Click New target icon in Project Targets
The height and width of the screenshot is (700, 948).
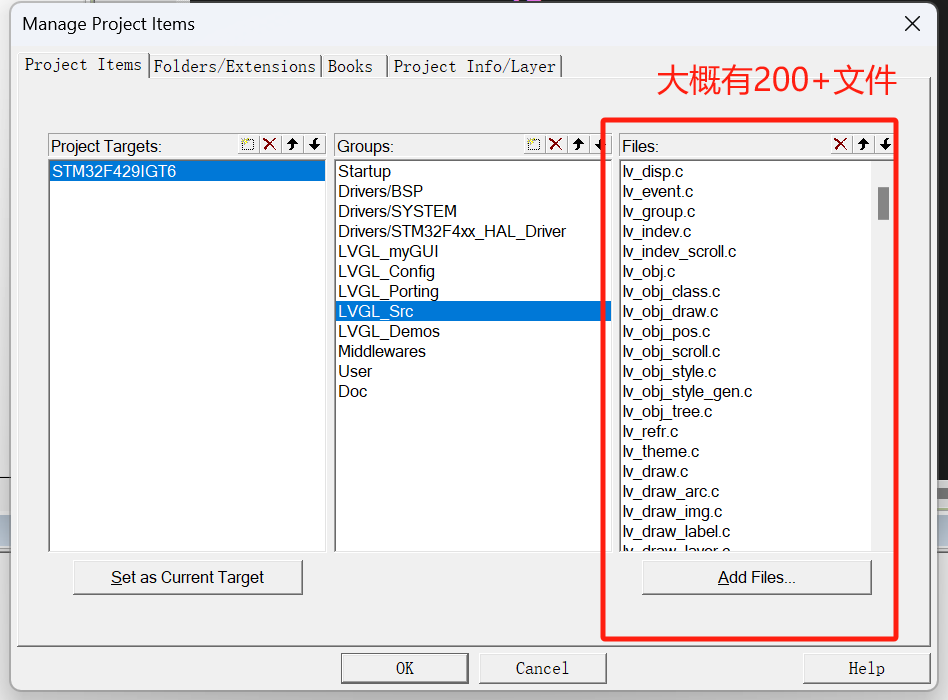(248, 145)
